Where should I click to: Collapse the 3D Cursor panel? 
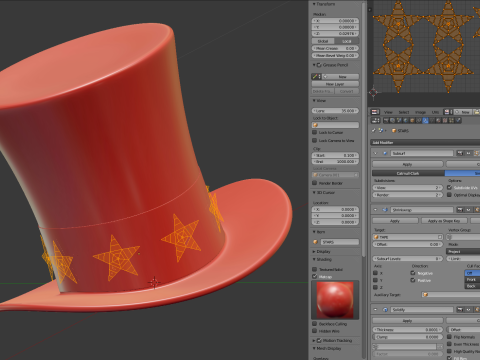(x=314, y=193)
